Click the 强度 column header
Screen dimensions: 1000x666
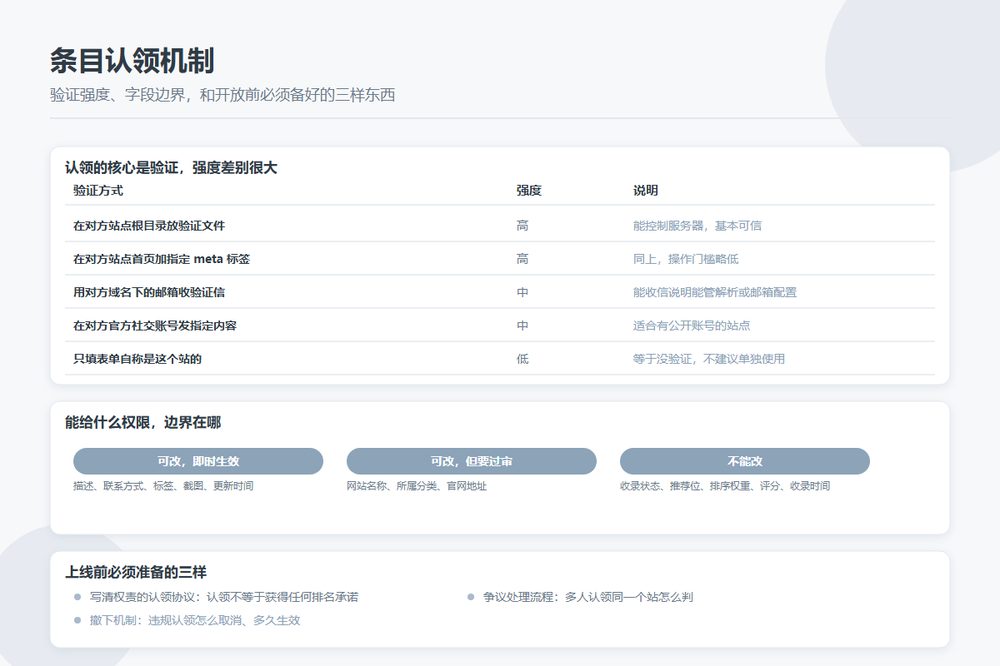[529, 190]
